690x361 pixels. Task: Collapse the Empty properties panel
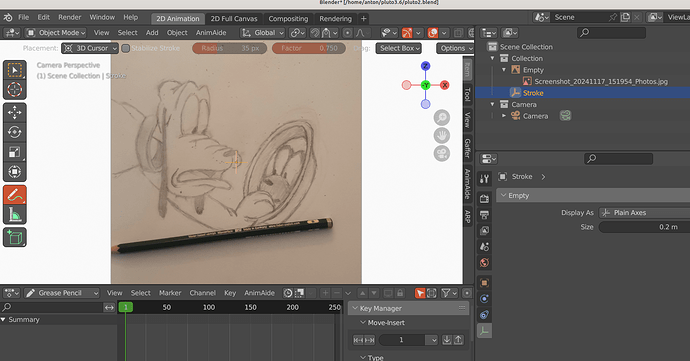(504, 195)
